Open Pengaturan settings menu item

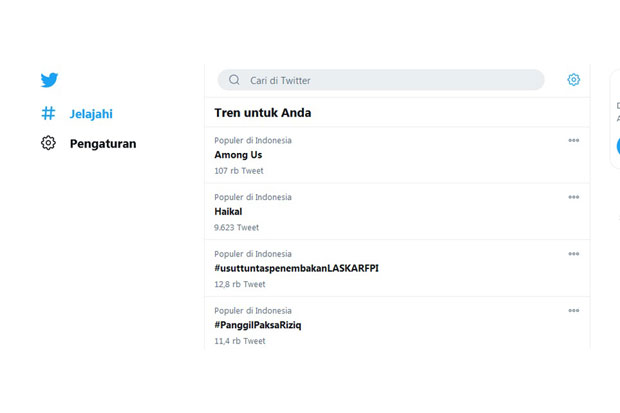click(103, 144)
